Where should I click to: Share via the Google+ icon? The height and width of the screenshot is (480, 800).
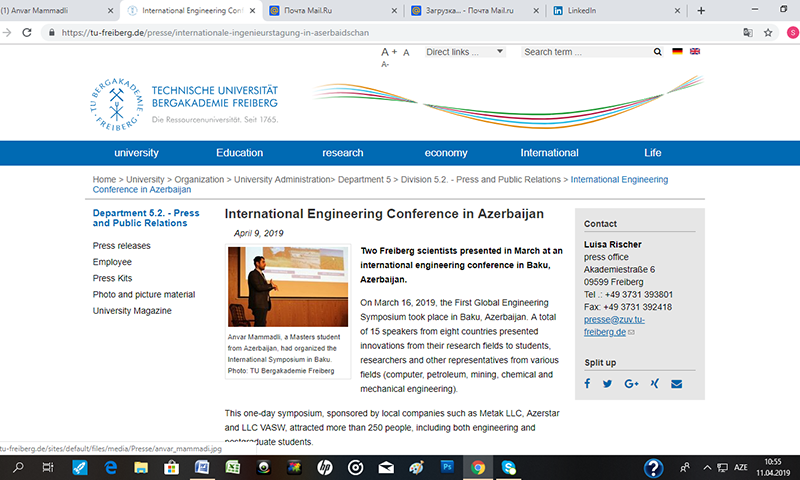point(631,384)
